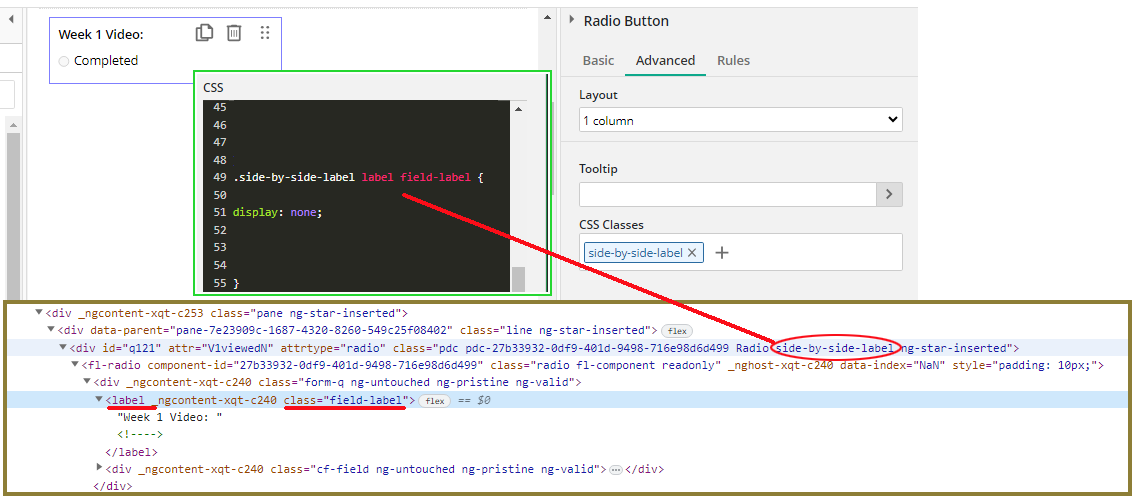Viewport: 1138px width, 500px height.
Task: Collapse the Radio Button panel header
Action: tap(571, 20)
